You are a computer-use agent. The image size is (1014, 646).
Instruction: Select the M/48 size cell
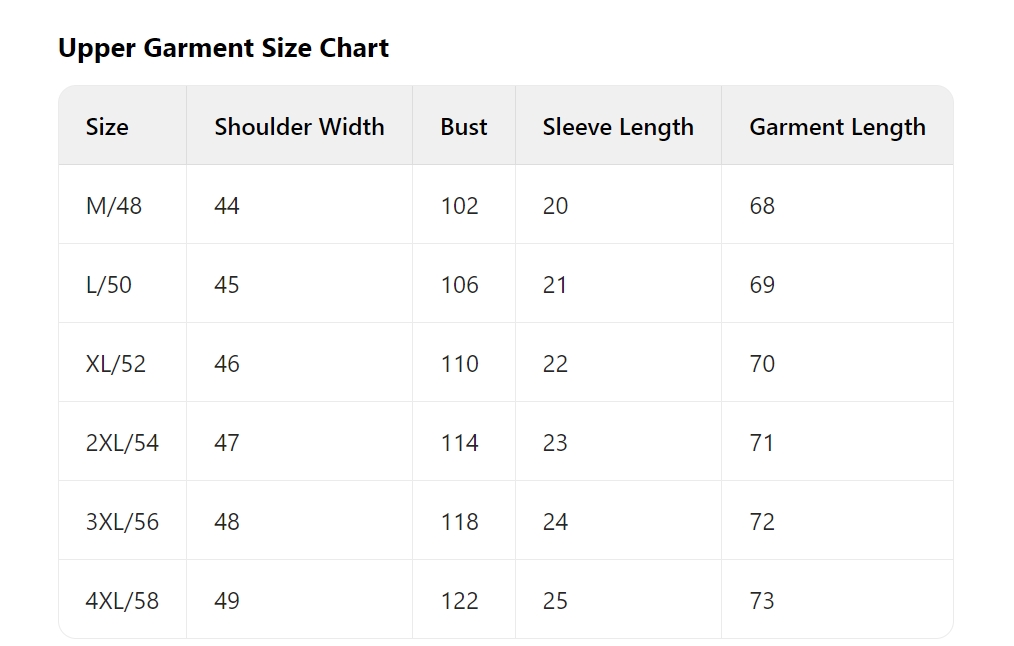[114, 206]
